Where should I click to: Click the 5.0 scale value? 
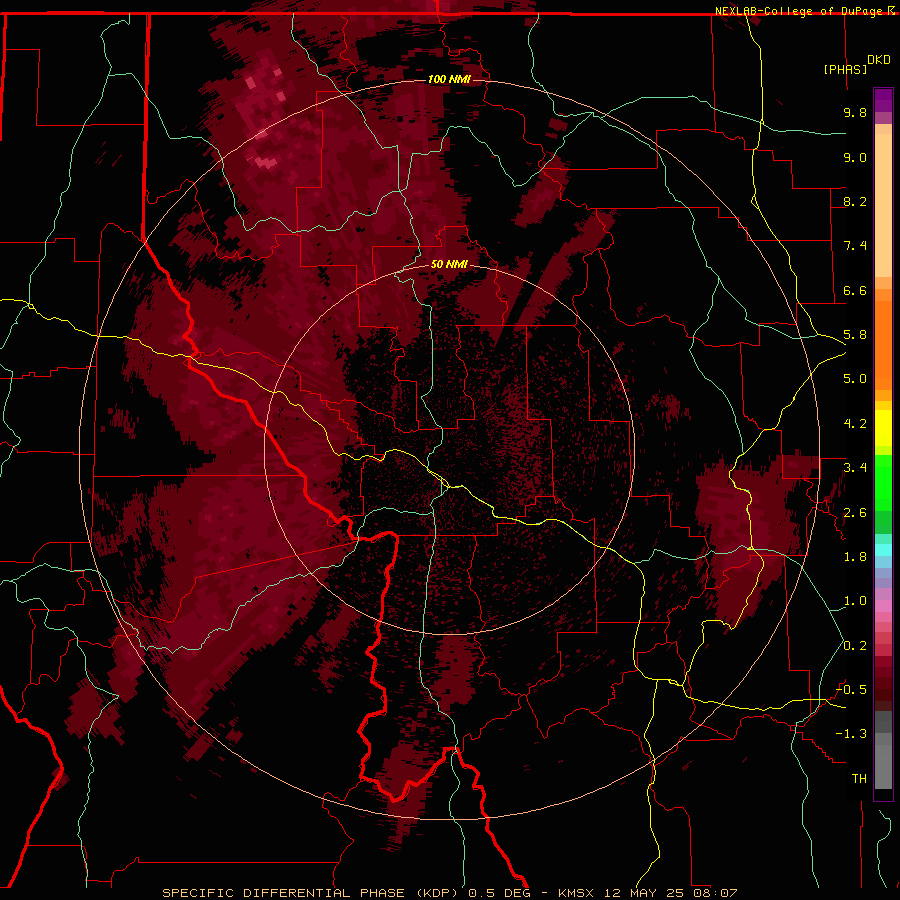[x=855, y=379]
